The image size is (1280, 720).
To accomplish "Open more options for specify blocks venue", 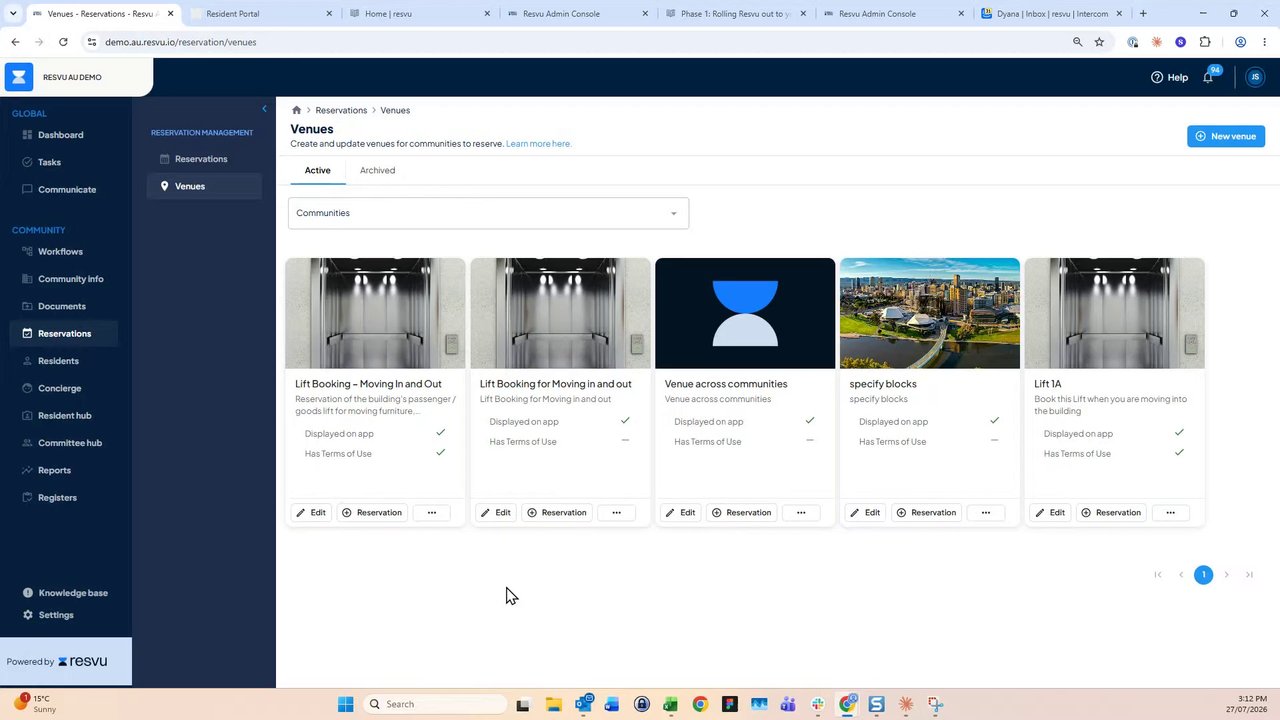I will click(986, 513).
